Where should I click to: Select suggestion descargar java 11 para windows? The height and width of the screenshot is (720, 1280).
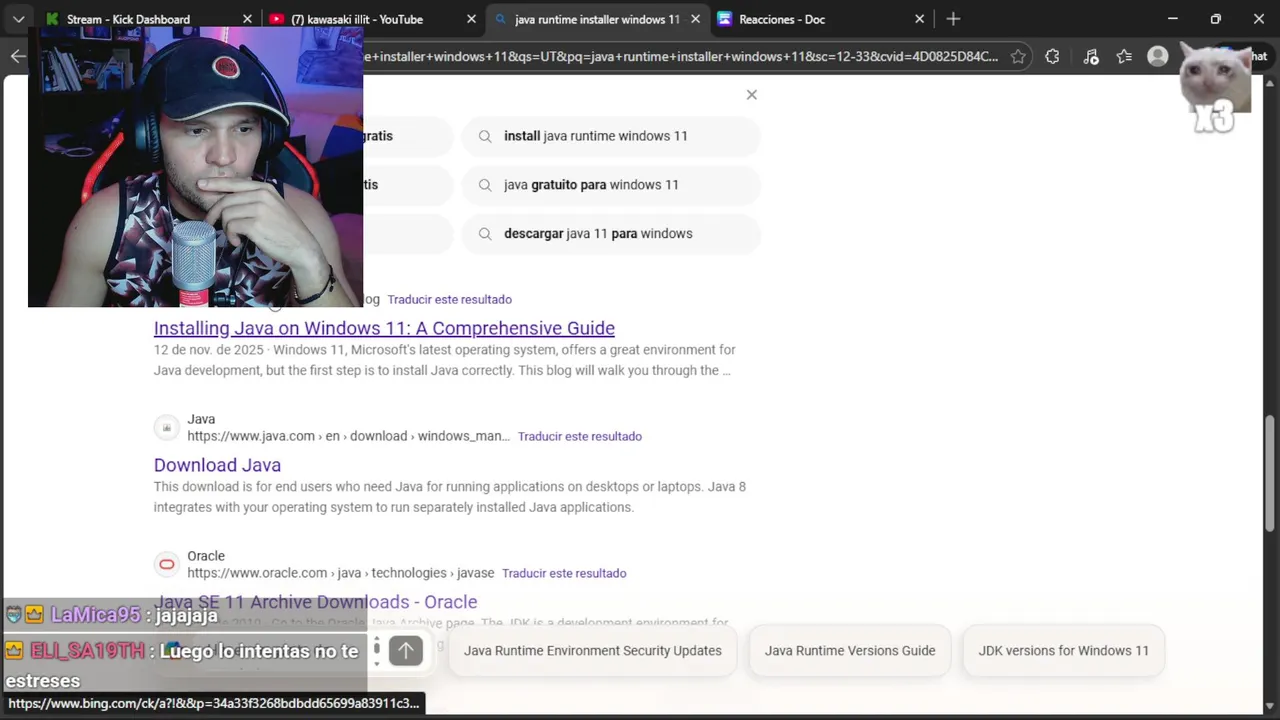[611, 234]
